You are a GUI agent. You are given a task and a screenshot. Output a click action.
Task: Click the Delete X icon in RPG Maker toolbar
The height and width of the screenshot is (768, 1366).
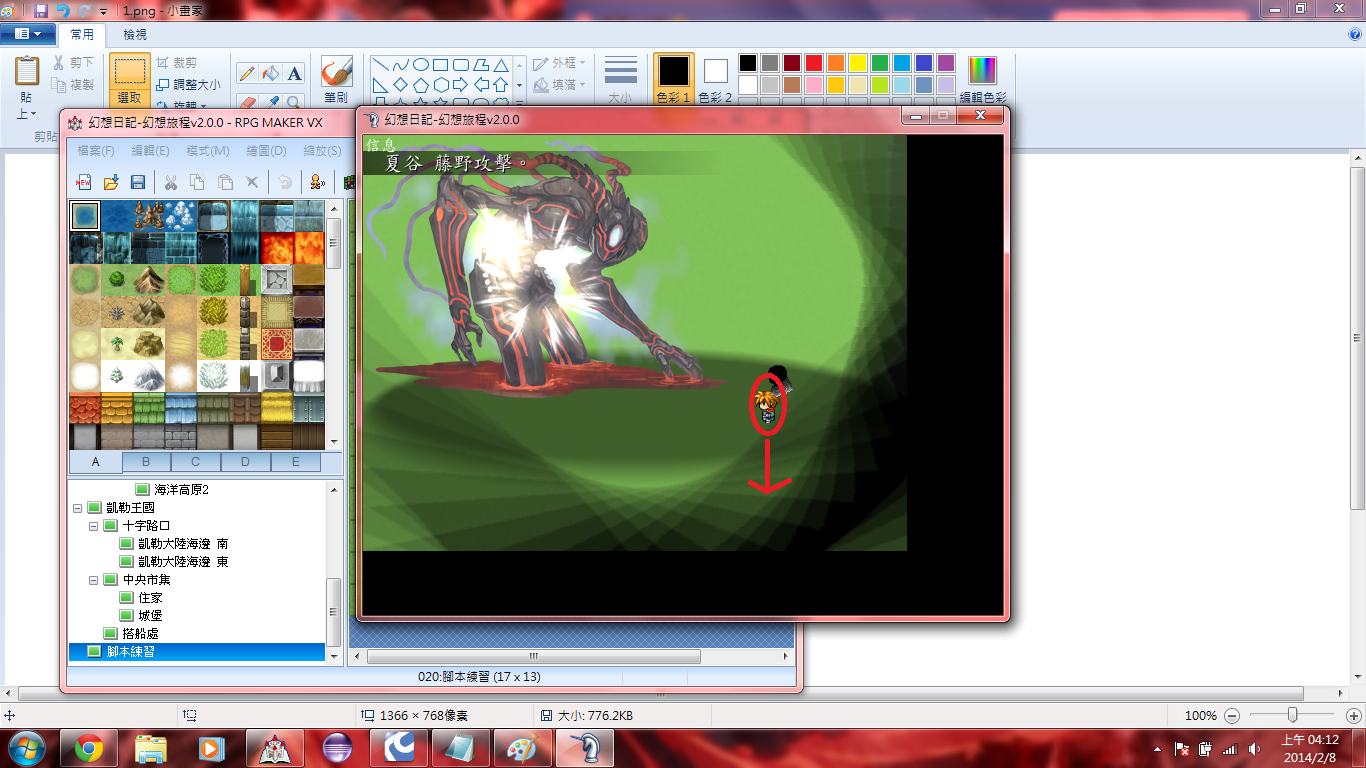(252, 182)
